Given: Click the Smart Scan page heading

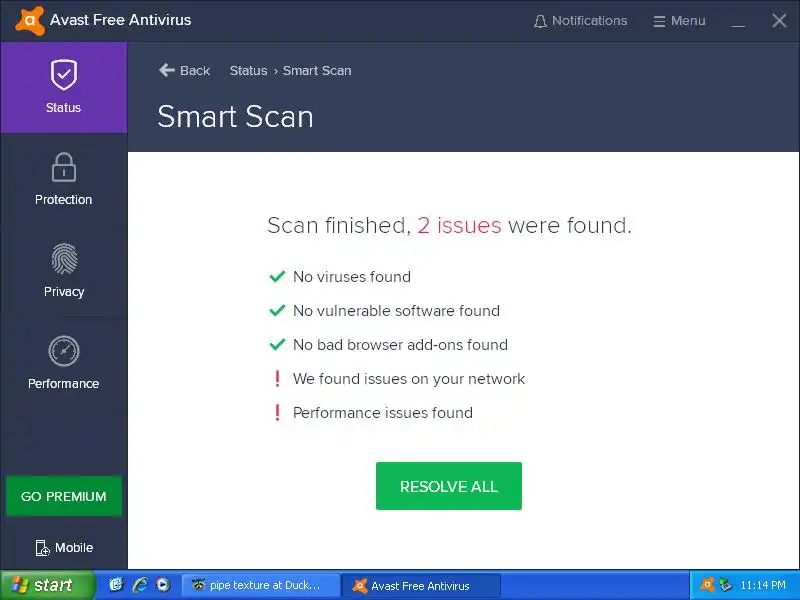Looking at the screenshot, I should coord(235,117).
